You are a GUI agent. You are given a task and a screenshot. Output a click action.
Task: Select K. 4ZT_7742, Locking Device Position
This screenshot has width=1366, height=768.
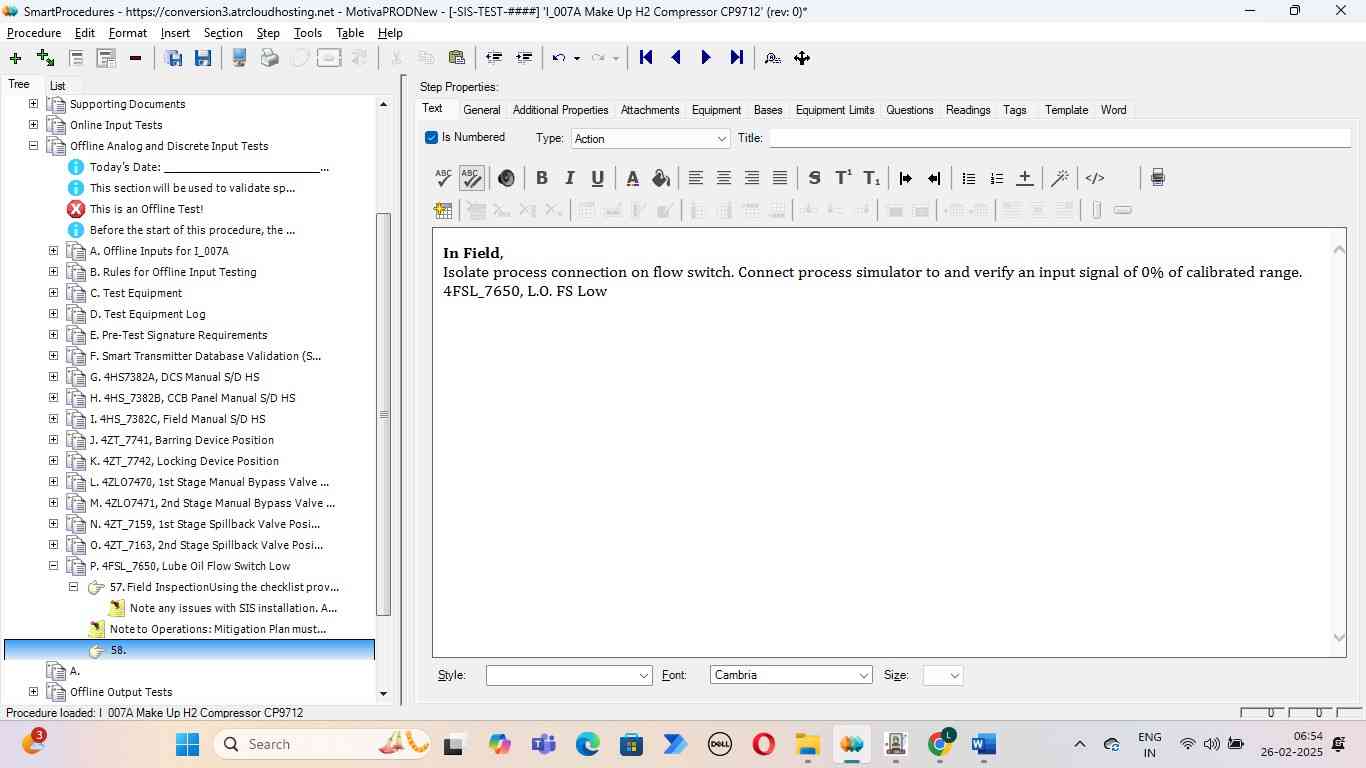(x=184, y=461)
